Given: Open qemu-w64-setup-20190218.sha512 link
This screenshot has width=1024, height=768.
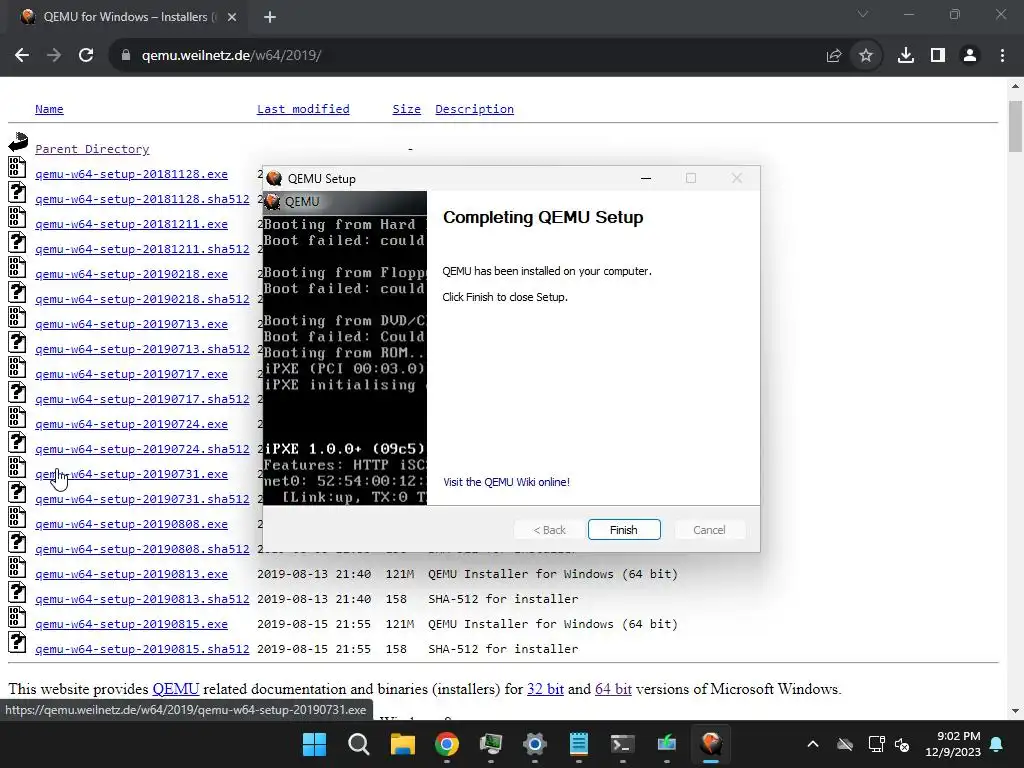Looking at the screenshot, I should click(142, 298).
